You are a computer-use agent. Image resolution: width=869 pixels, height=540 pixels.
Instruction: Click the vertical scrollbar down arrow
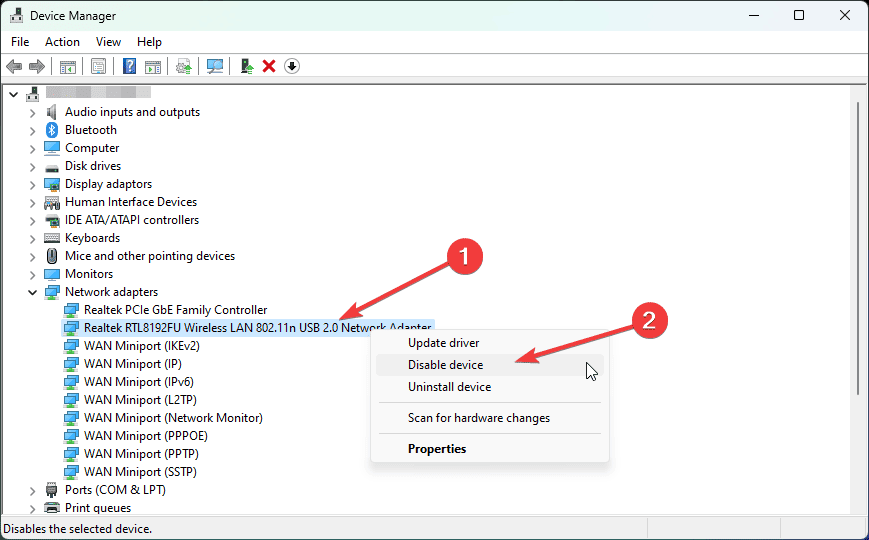859,508
